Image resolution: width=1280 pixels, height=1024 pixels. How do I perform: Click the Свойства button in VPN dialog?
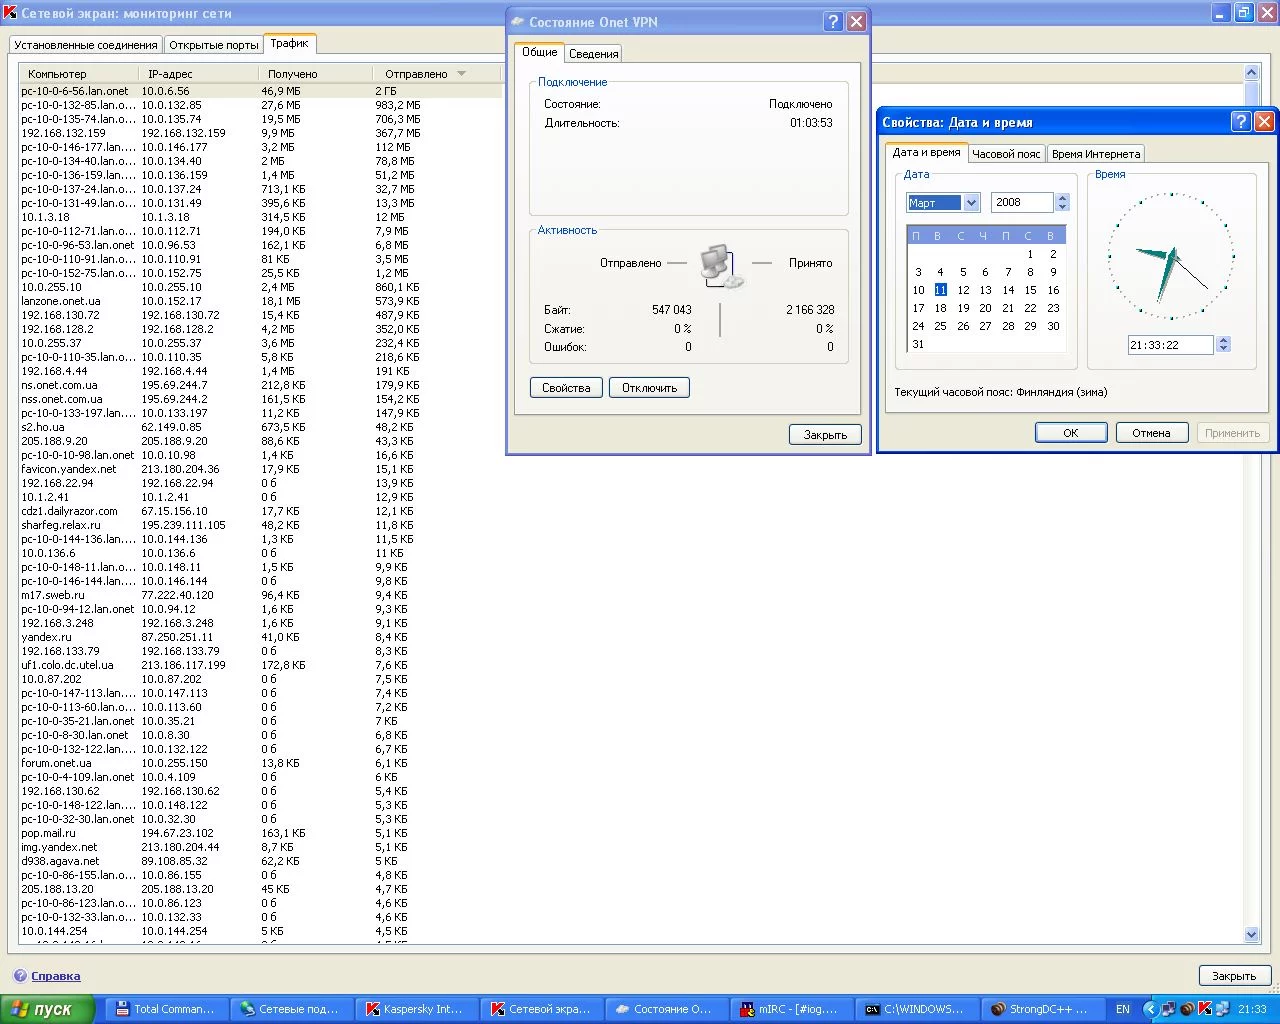point(566,388)
